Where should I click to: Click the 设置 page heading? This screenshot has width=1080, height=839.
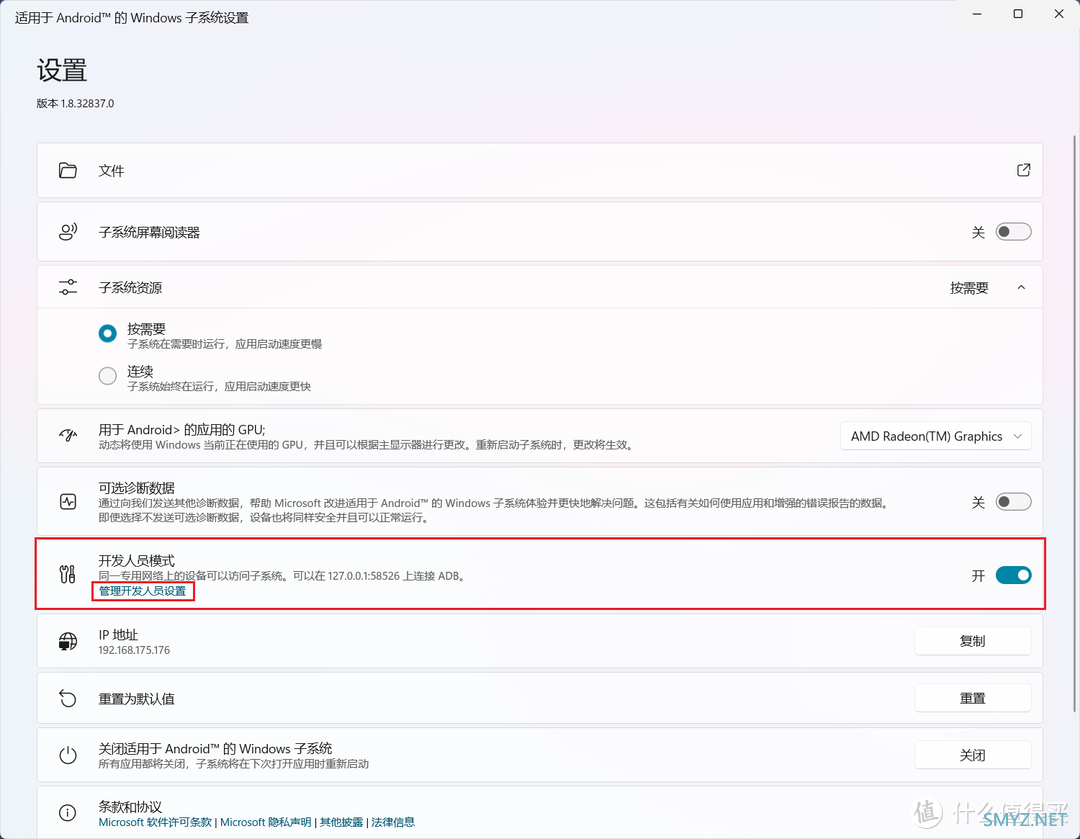(62, 70)
